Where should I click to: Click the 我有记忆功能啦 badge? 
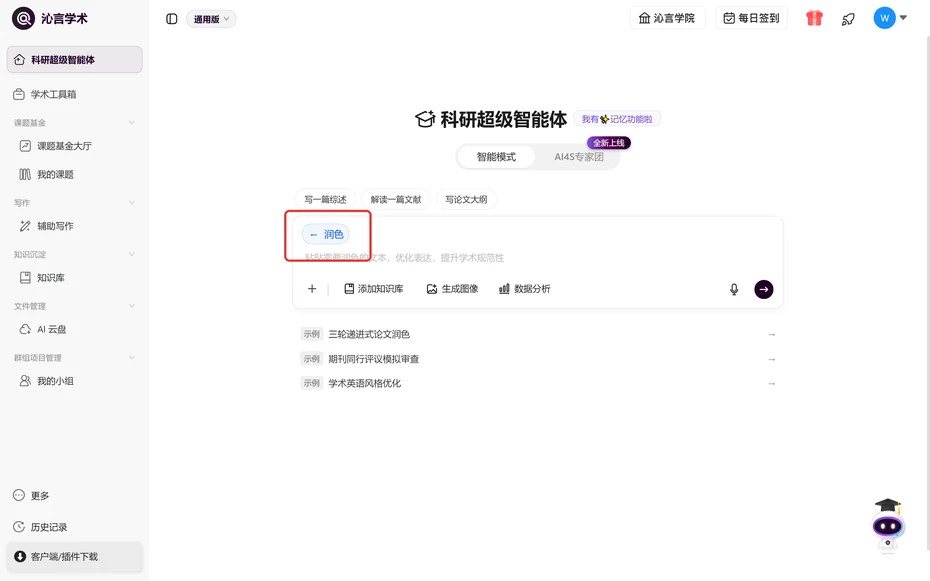pos(617,119)
